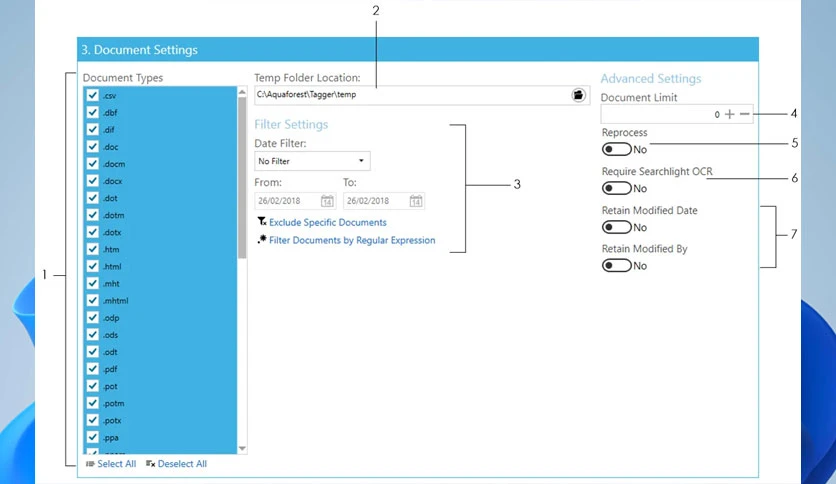This screenshot has width=836, height=484.
Task: Uncheck the .ppa document type
Action: click(x=93, y=437)
